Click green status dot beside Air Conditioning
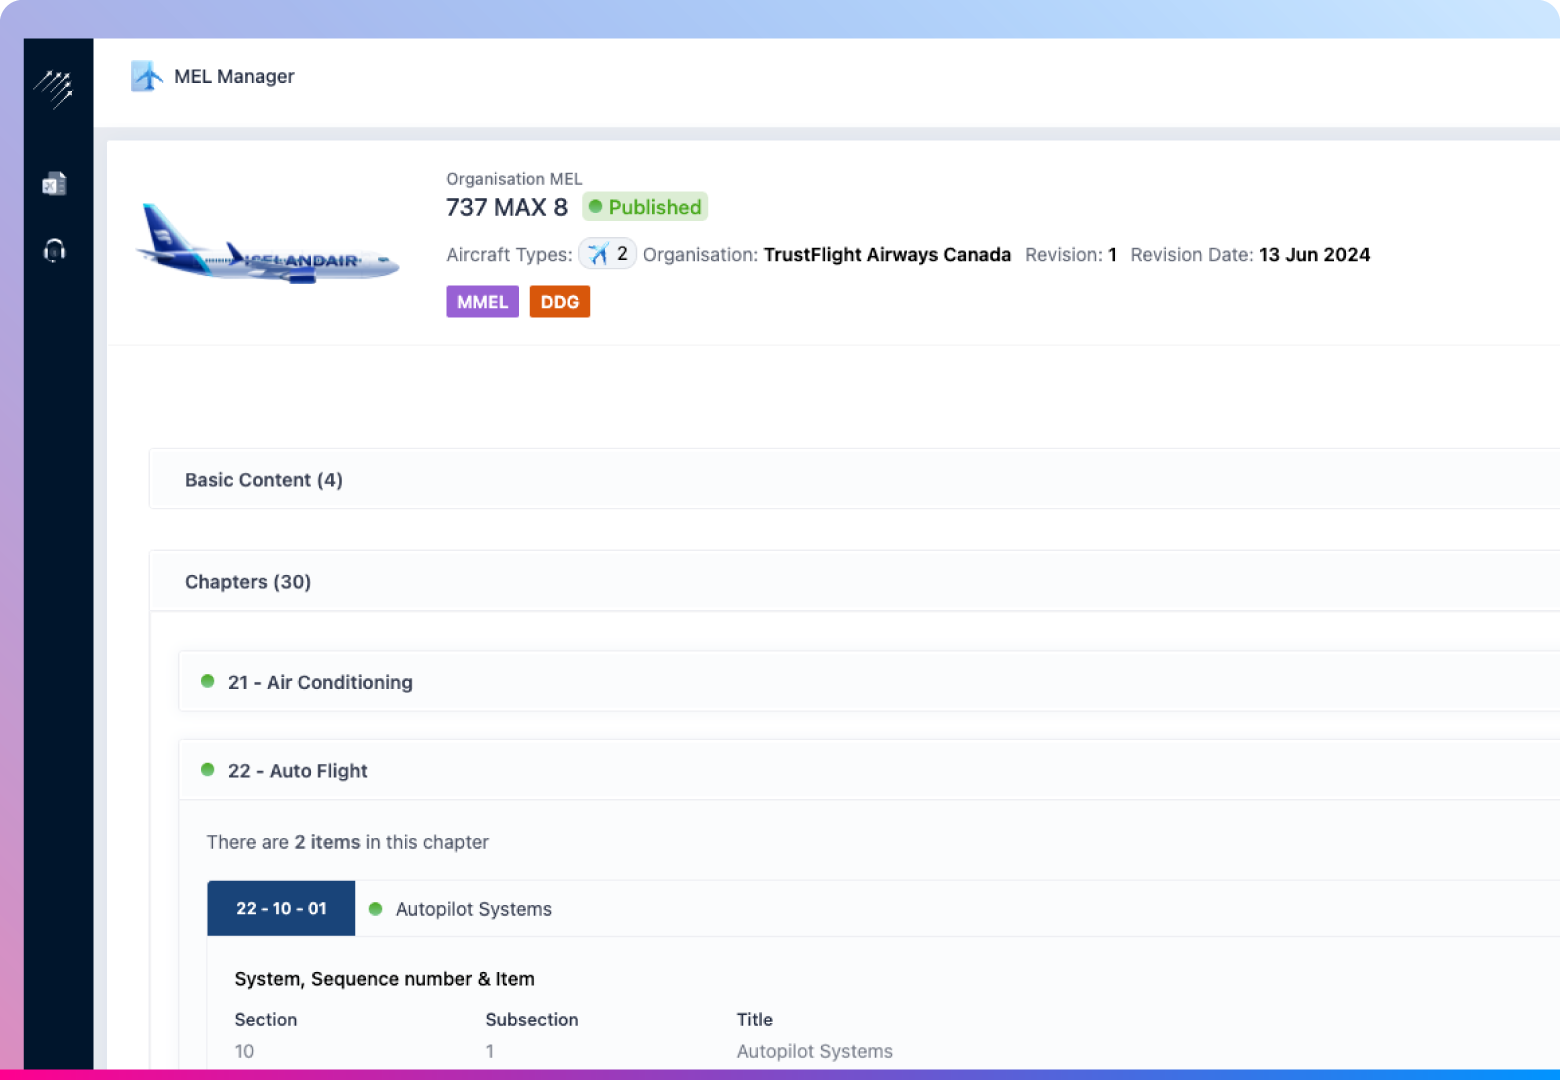The image size is (1560, 1080). click(x=208, y=681)
